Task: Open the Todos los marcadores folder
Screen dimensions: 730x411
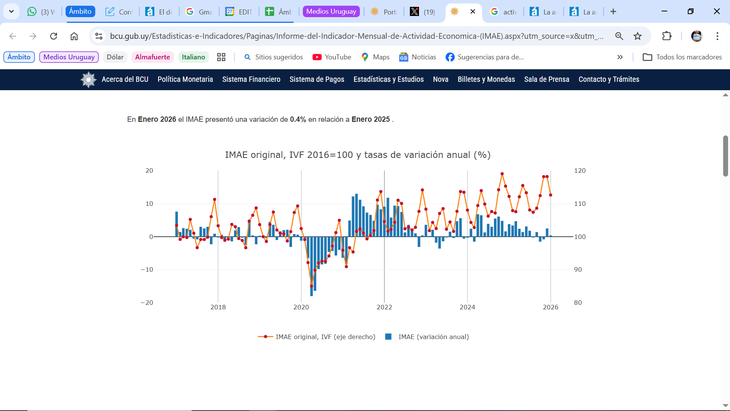Action: click(x=682, y=57)
